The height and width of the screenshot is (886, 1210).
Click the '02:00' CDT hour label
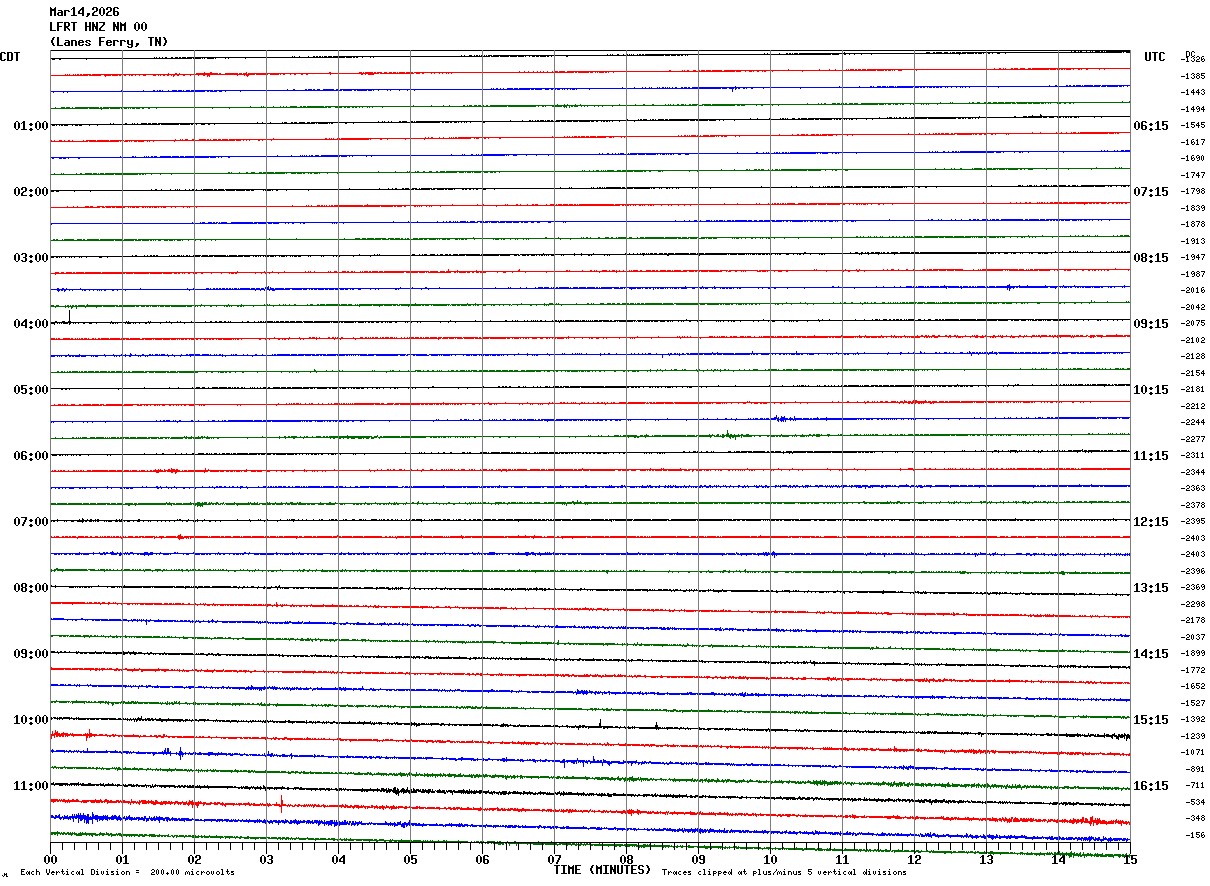pos(31,192)
